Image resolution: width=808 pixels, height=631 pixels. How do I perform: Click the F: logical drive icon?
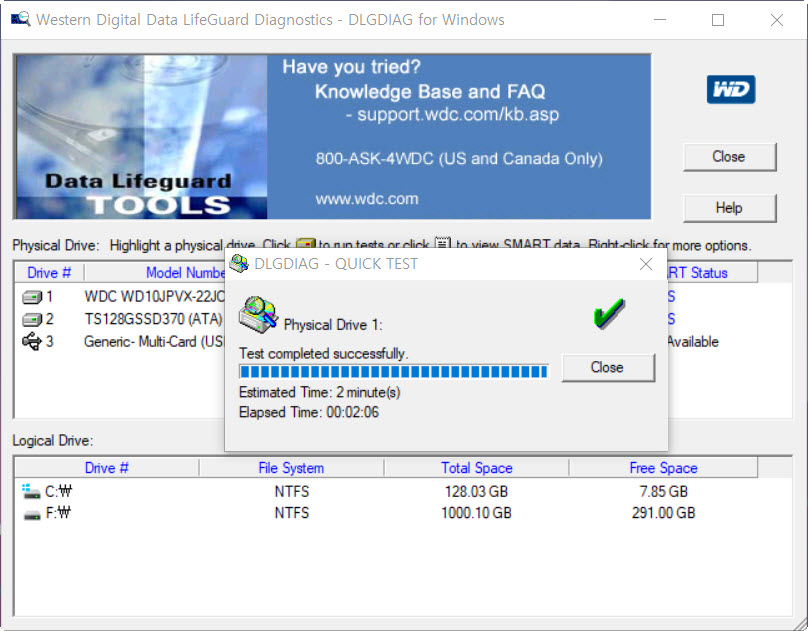click(x=32, y=515)
